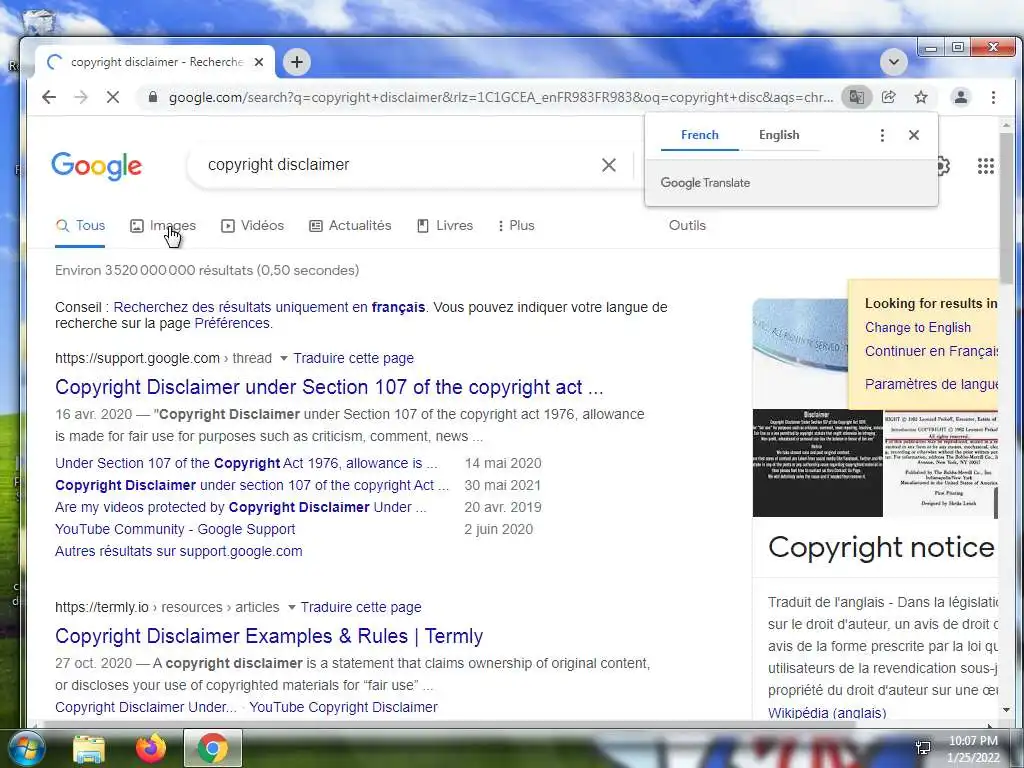Launch Firefox from the taskbar
The width and height of the screenshot is (1024, 768).
point(151,748)
